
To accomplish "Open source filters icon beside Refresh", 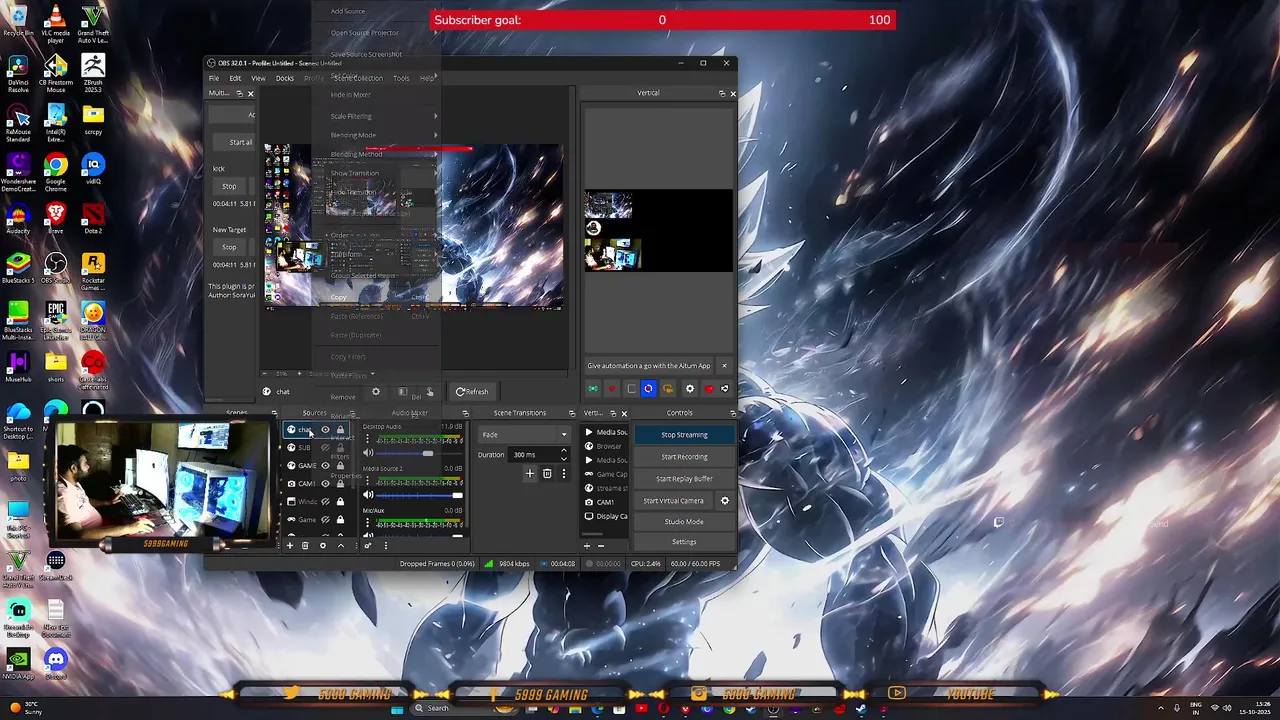I will tap(402, 392).
